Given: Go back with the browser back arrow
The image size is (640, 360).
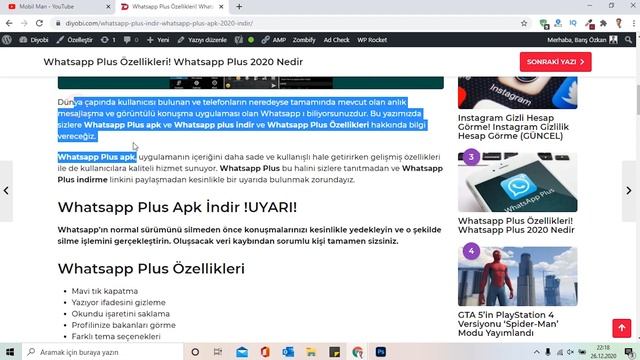Looking at the screenshot, I should click(x=9, y=23).
